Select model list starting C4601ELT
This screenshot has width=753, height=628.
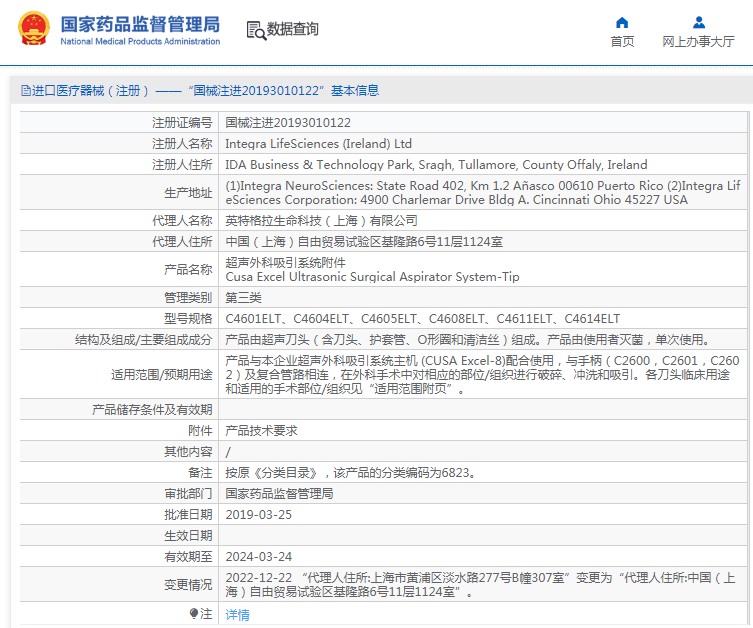point(423,319)
